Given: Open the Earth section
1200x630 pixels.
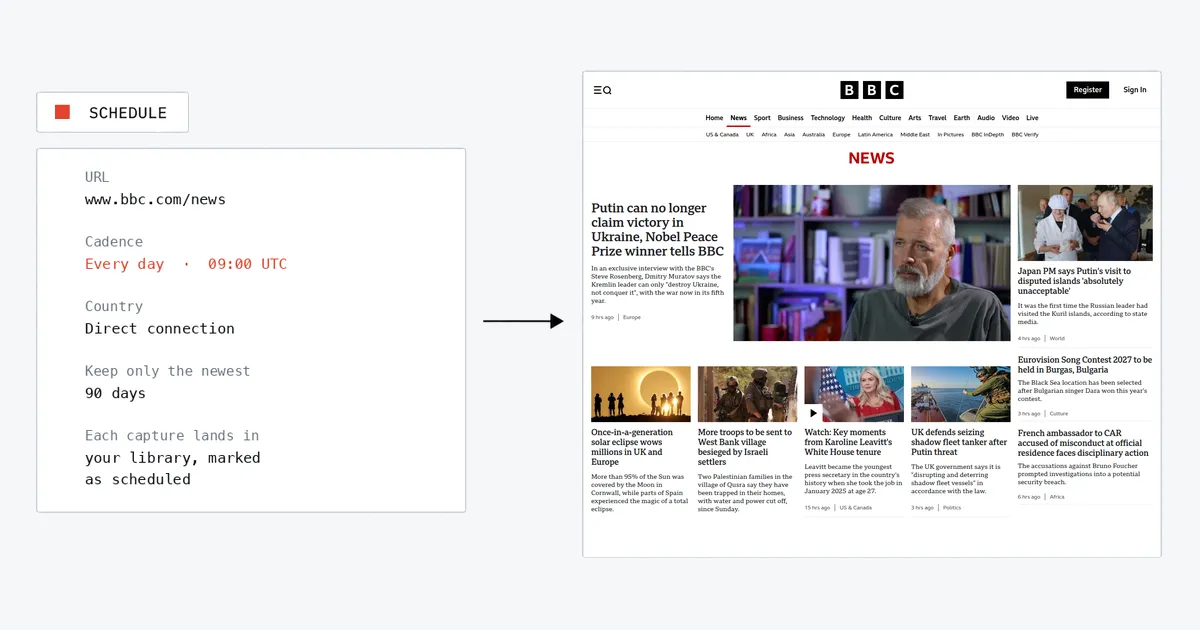Looking at the screenshot, I should point(962,118).
